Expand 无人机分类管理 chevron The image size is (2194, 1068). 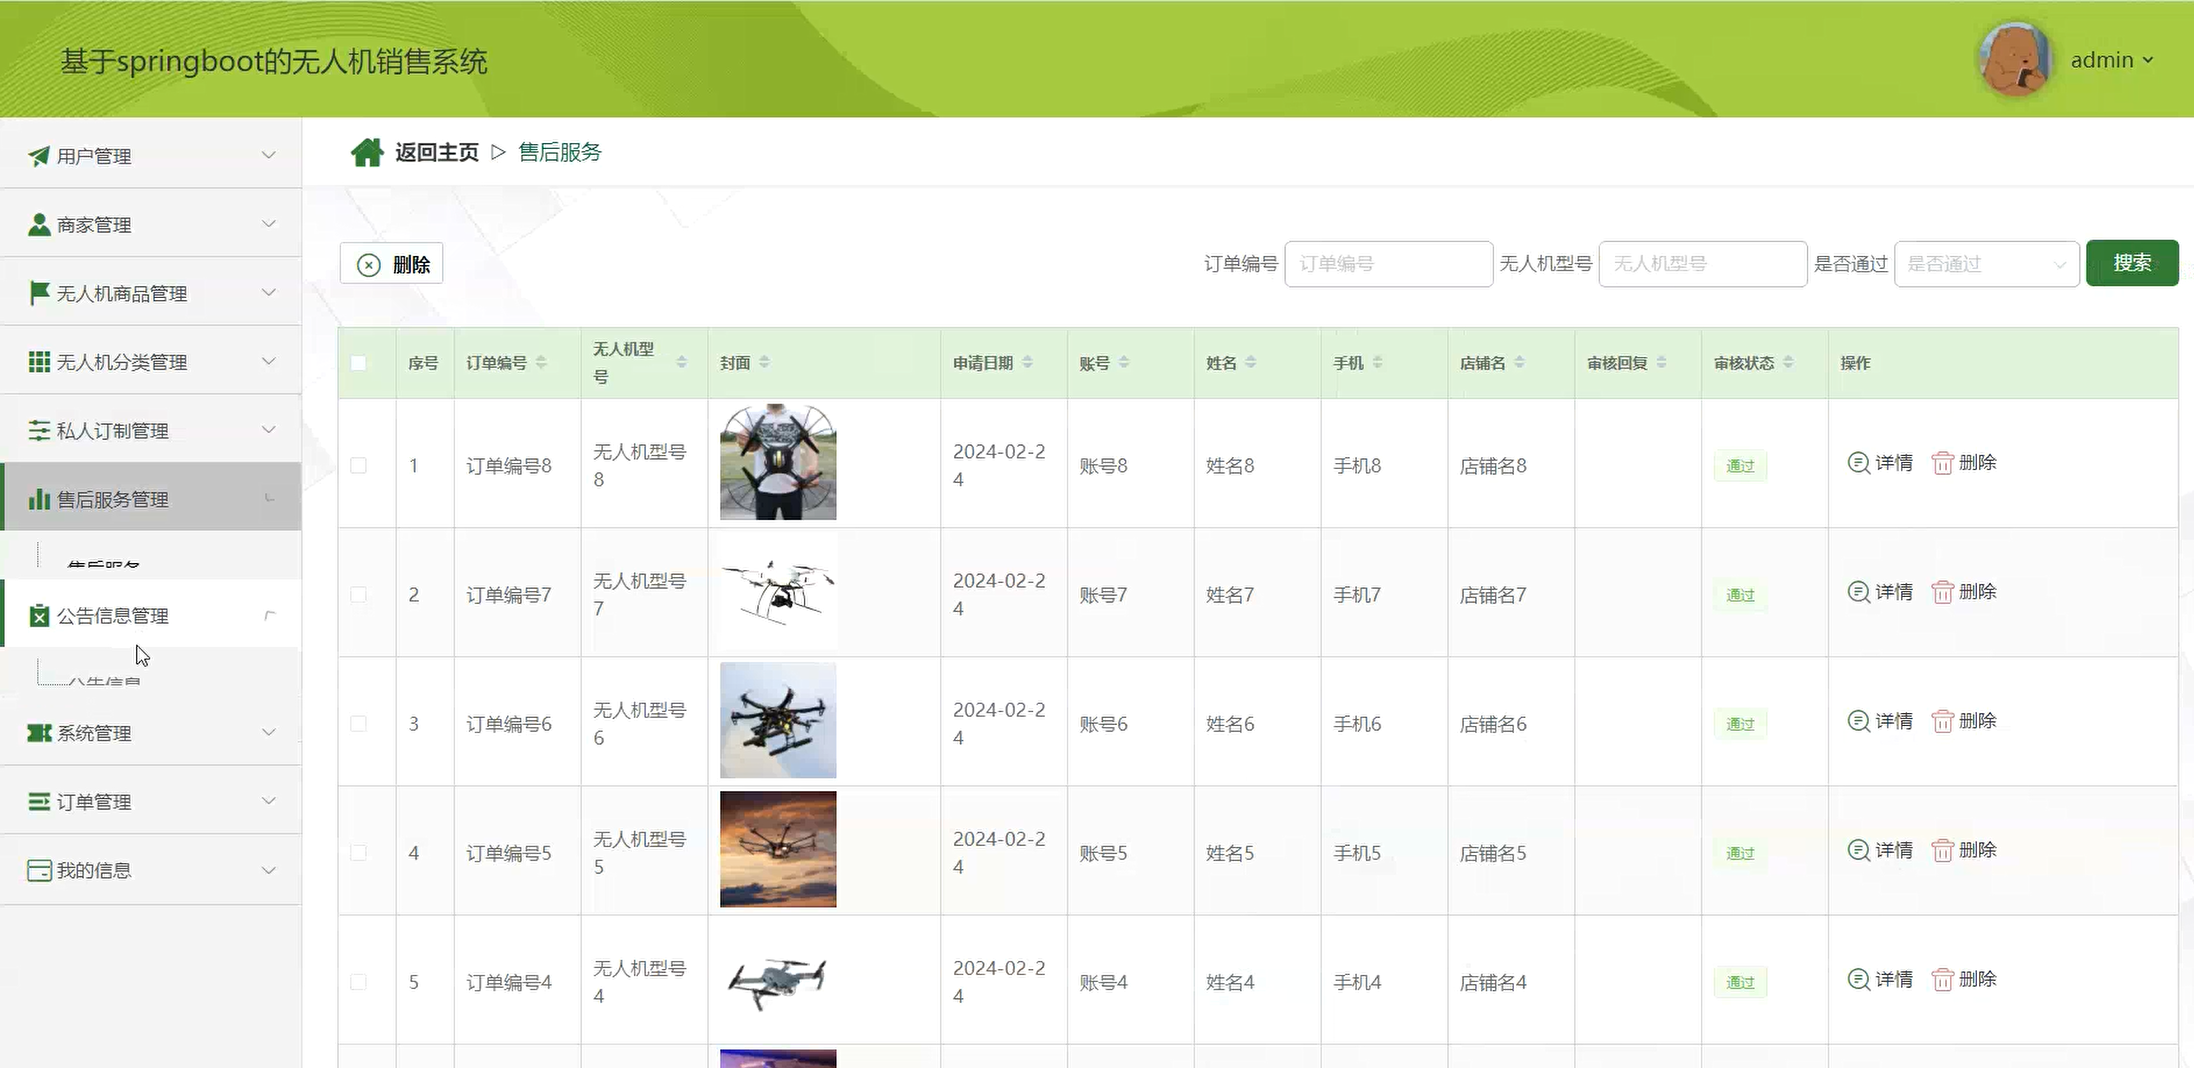[x=268, y=361]
